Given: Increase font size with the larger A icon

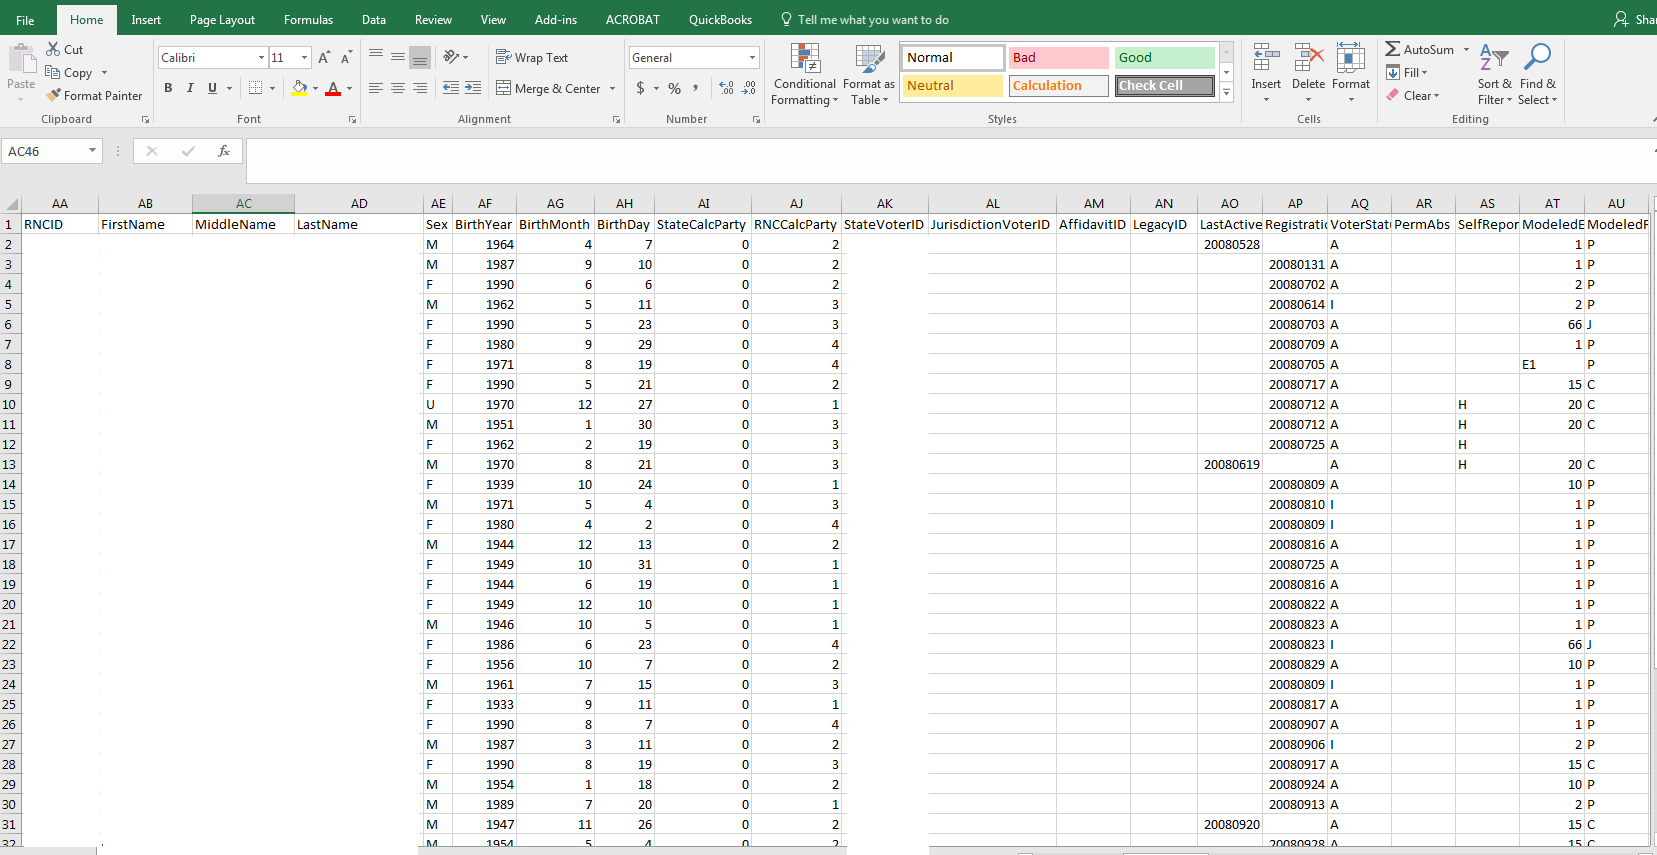Looking at the screenshot, I should (x=324, y=58).
